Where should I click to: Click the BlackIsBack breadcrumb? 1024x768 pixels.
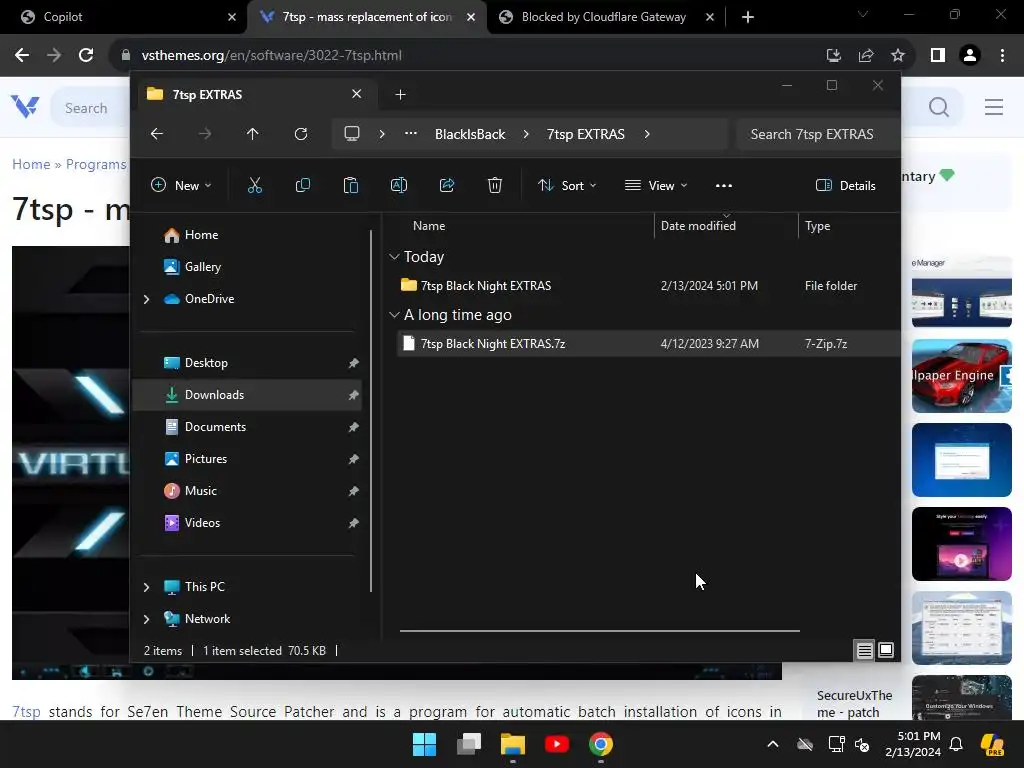pyautogui.click(x=470, y=134)
